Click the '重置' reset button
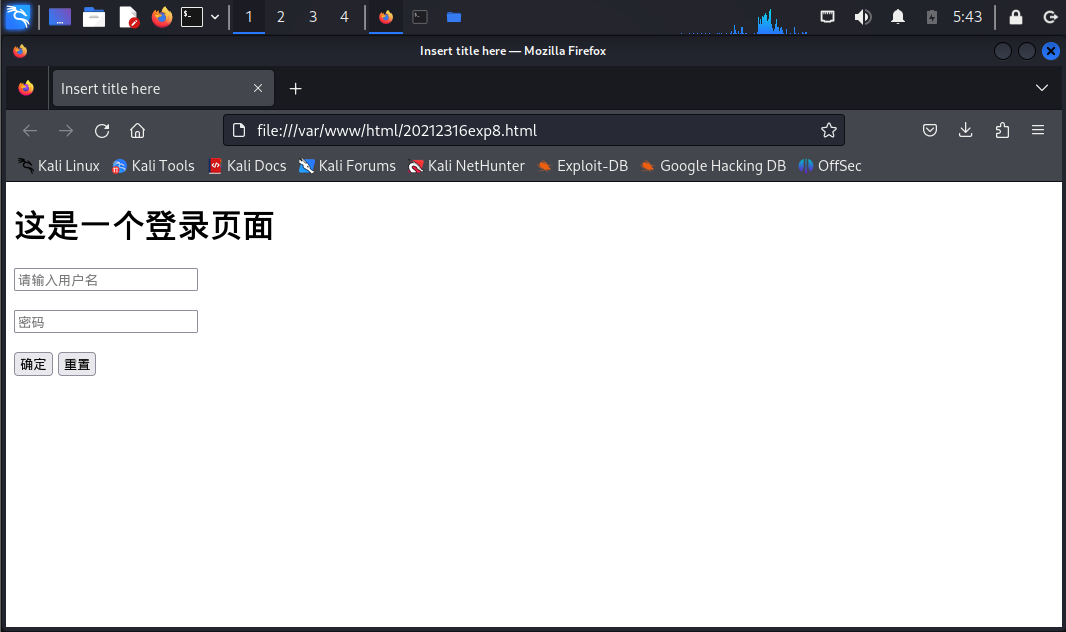The height and width of the screenshot is (632, 1066). pos(77,364)
